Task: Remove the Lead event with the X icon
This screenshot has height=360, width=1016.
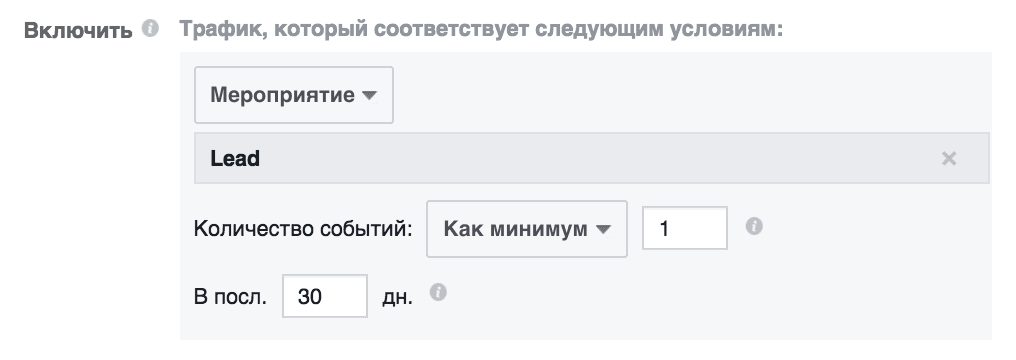Action: coord(949,159)
